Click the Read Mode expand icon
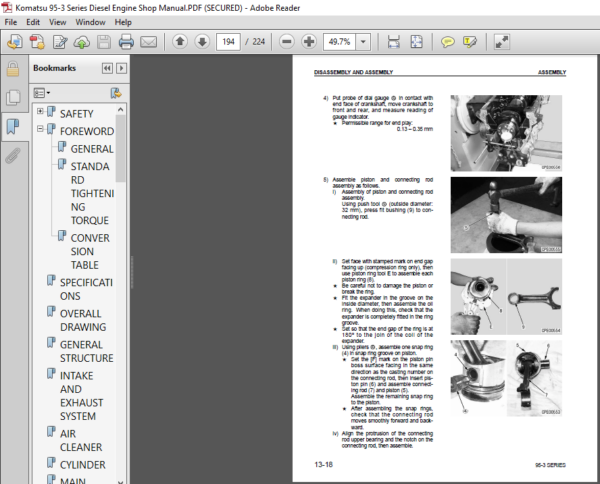Viewport: 600px width, 484px height. (502, 41)
